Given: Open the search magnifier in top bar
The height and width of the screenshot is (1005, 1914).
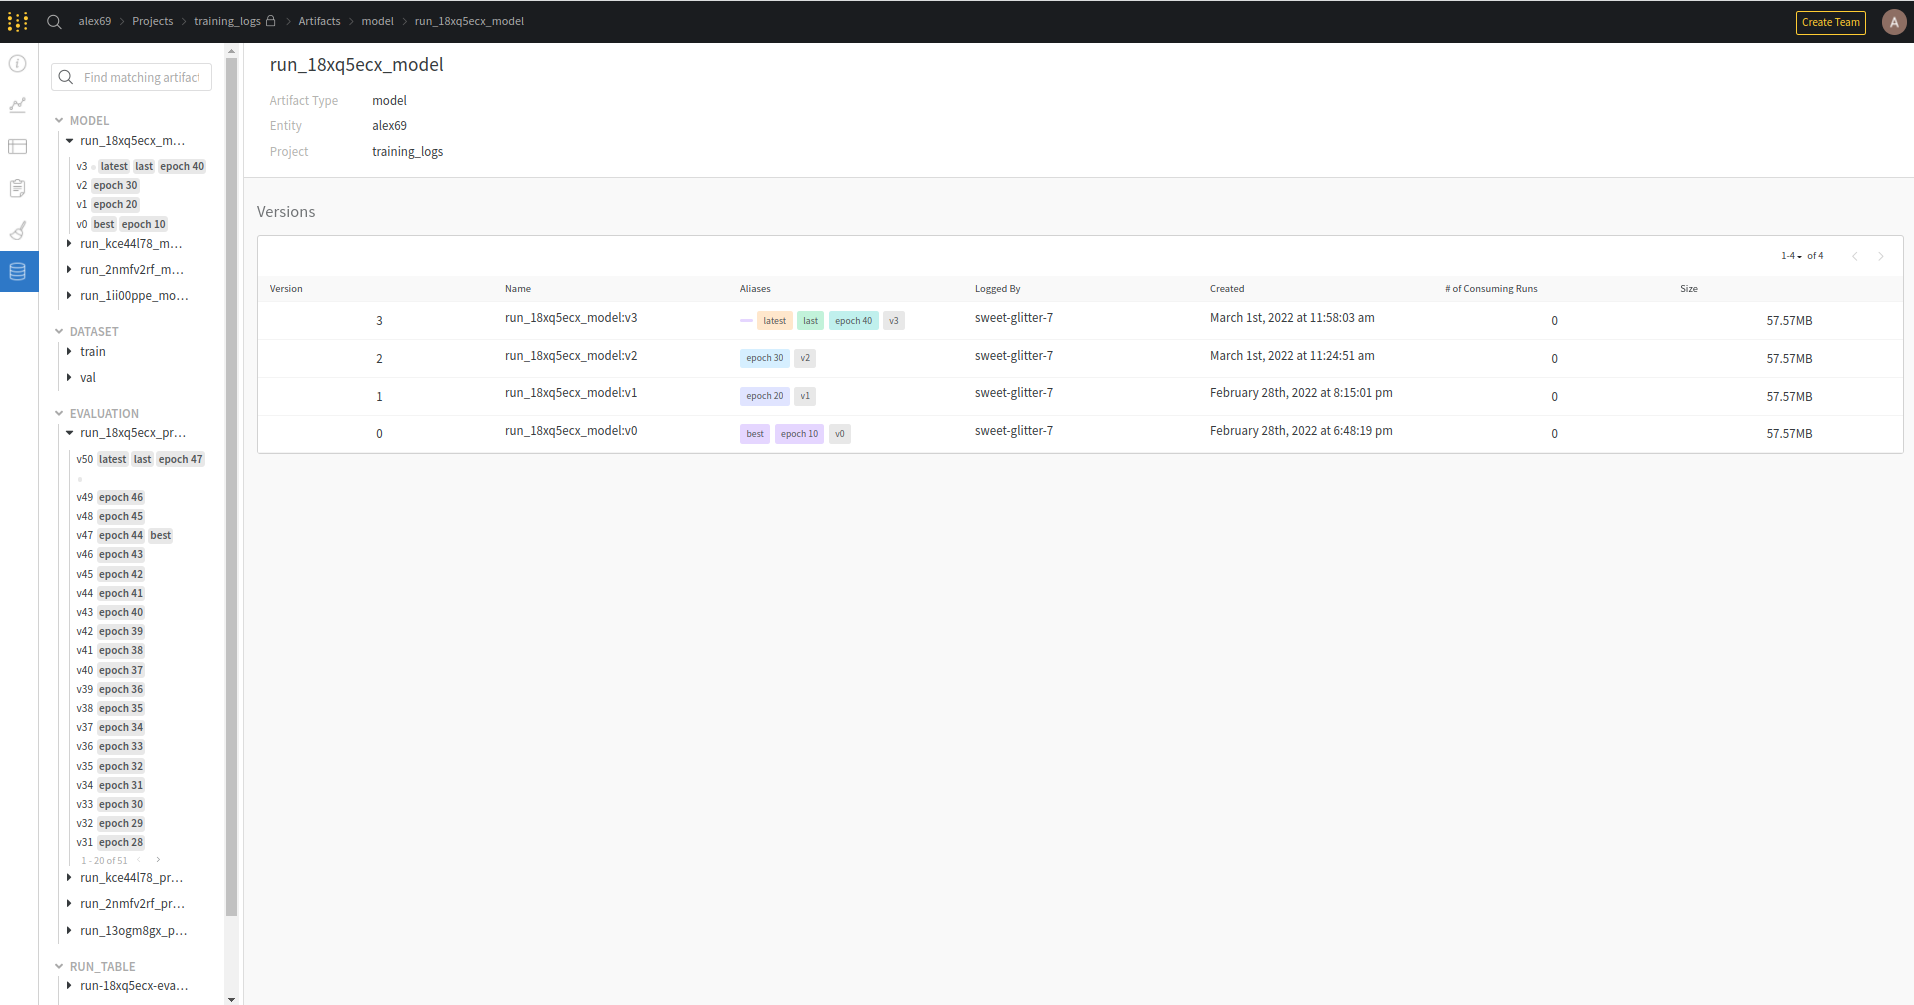Looking at the screenshot, I should (54, 21).
